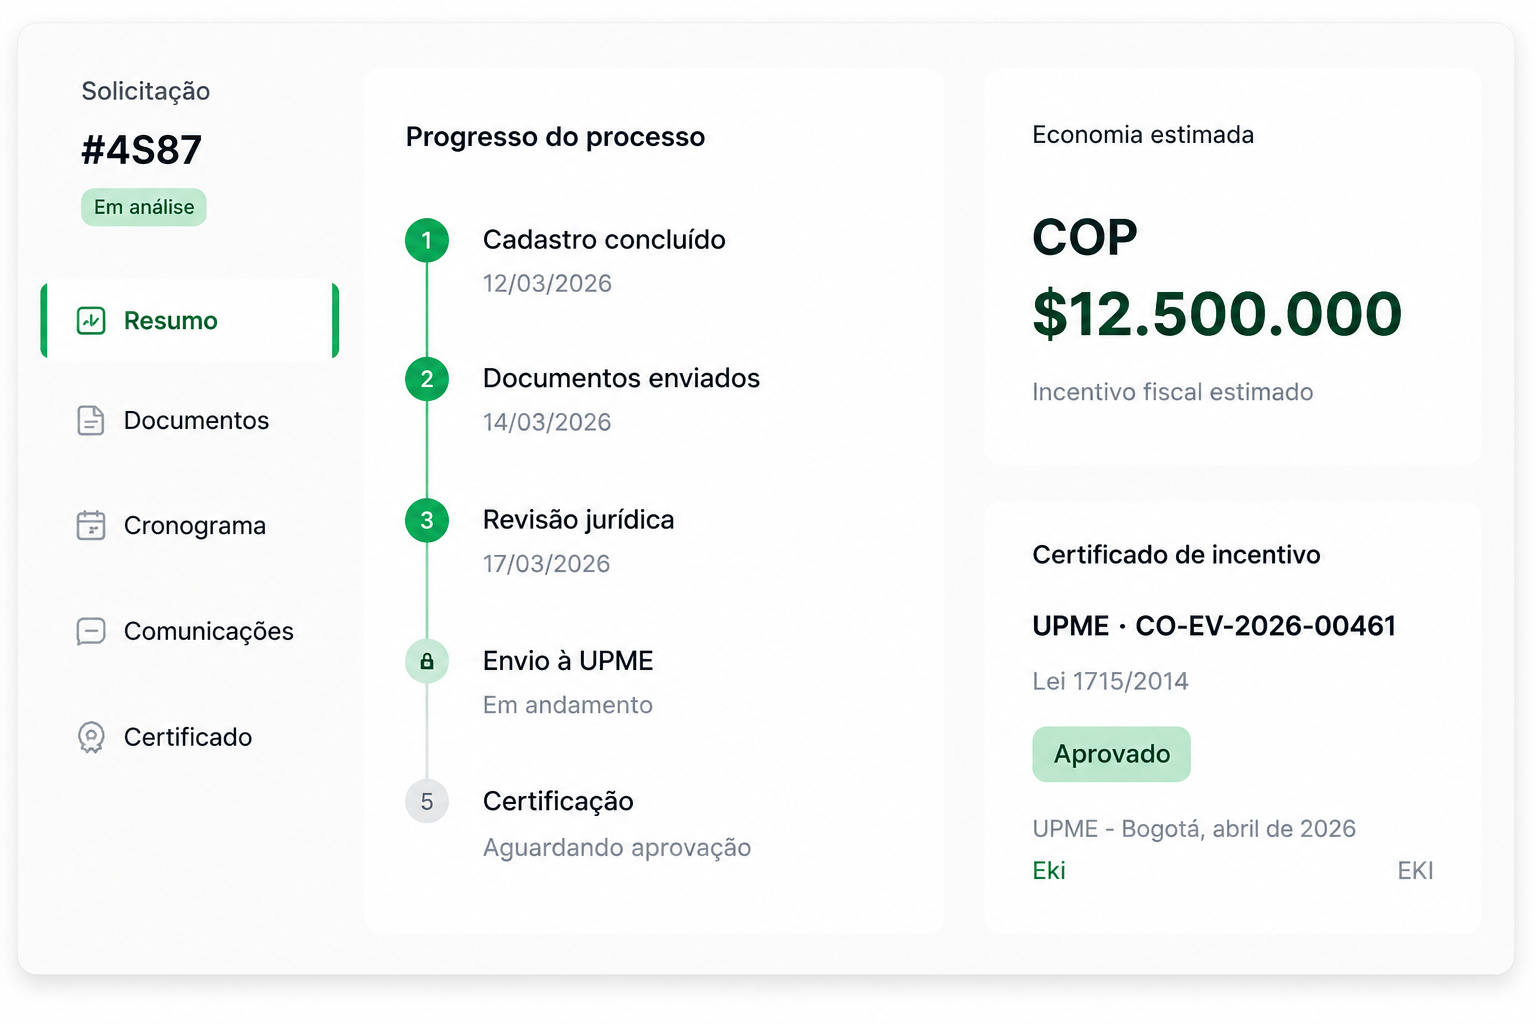Click the Cronograma calendar icon

point(91,525)
